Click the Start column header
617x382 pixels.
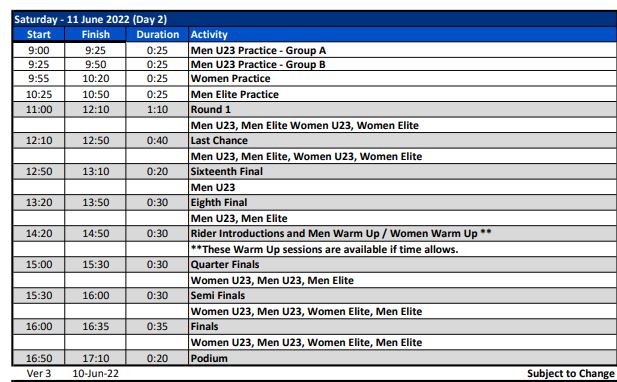click(39, 35)
